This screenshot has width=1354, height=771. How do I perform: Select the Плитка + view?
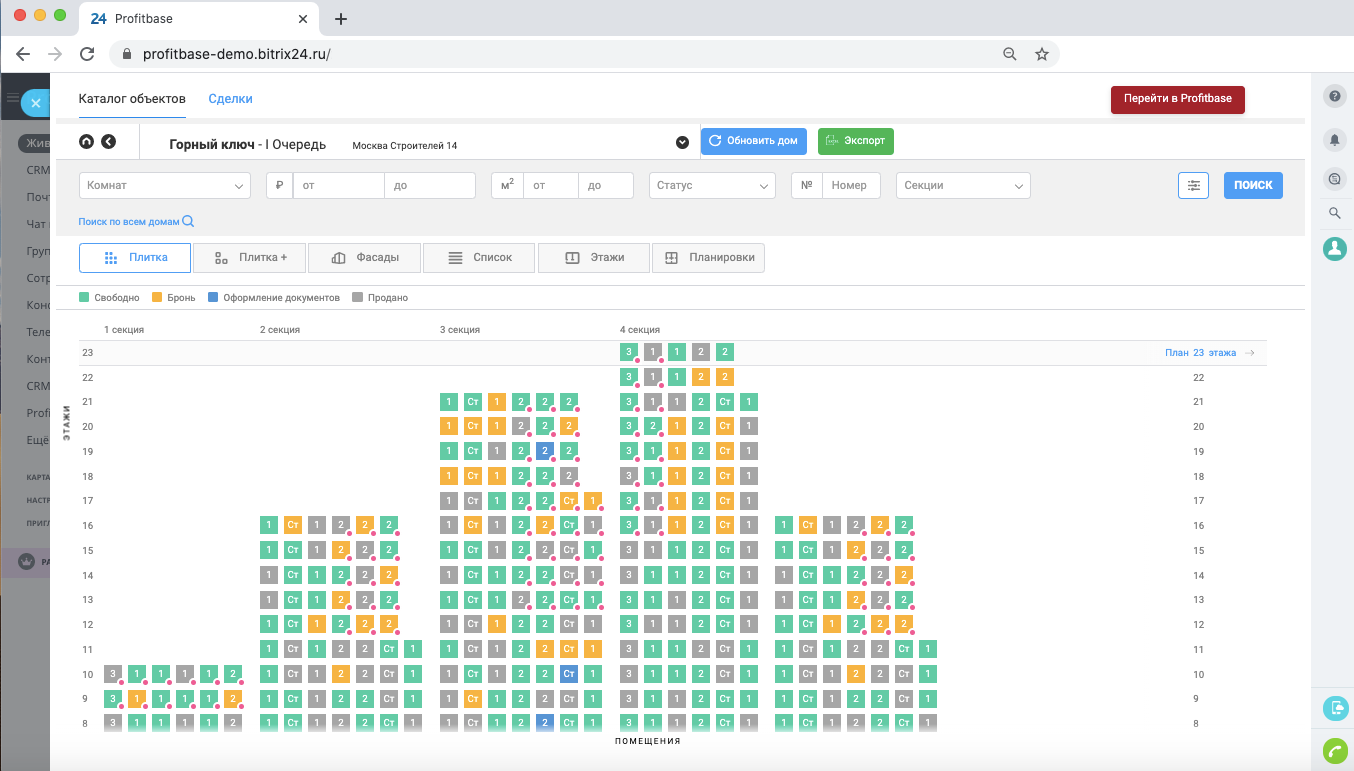[250, 257]
